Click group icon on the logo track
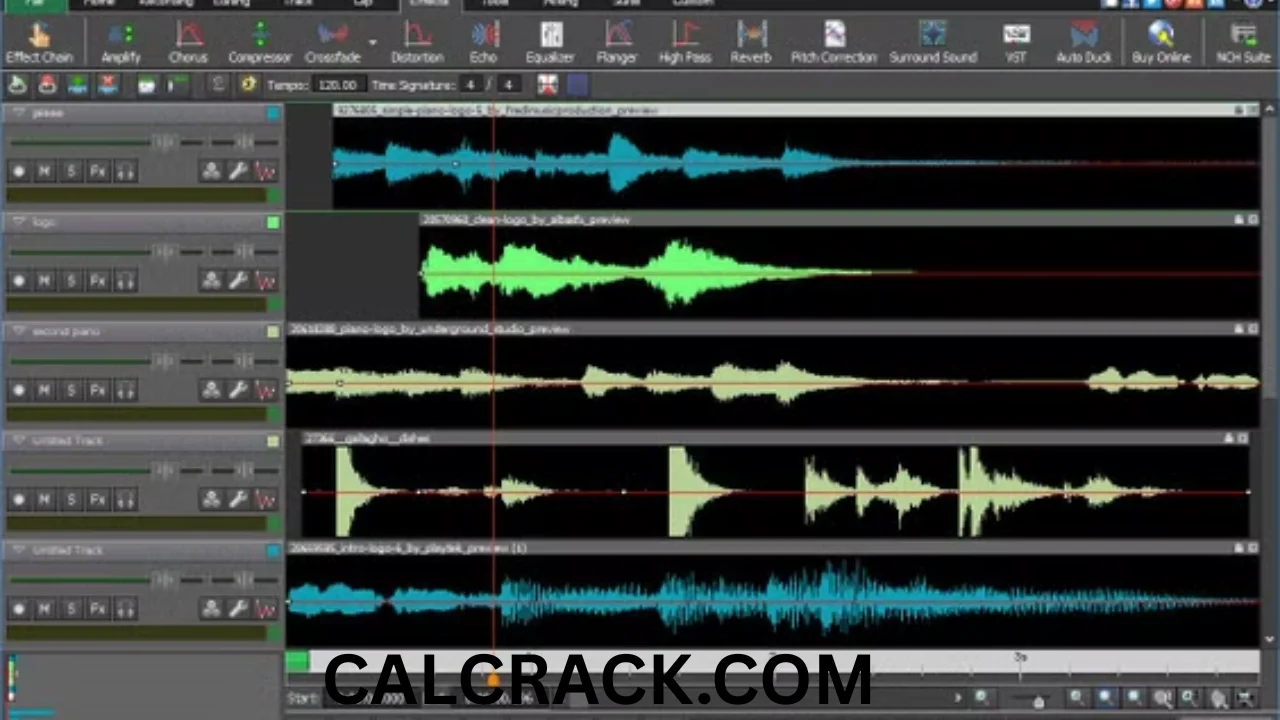 click(211, 281)
